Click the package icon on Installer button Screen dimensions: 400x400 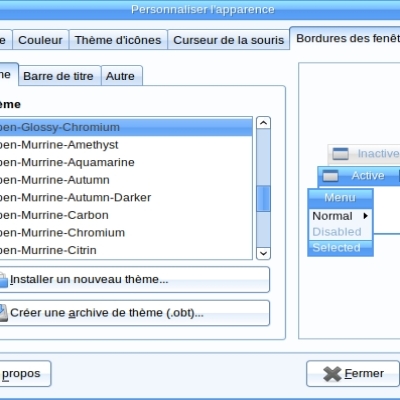coord(3,280)
